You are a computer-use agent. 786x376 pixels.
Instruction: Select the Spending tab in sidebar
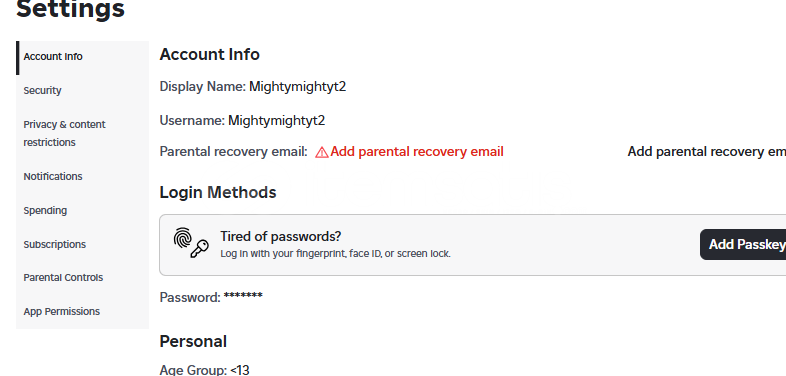[x=83, y=211]
